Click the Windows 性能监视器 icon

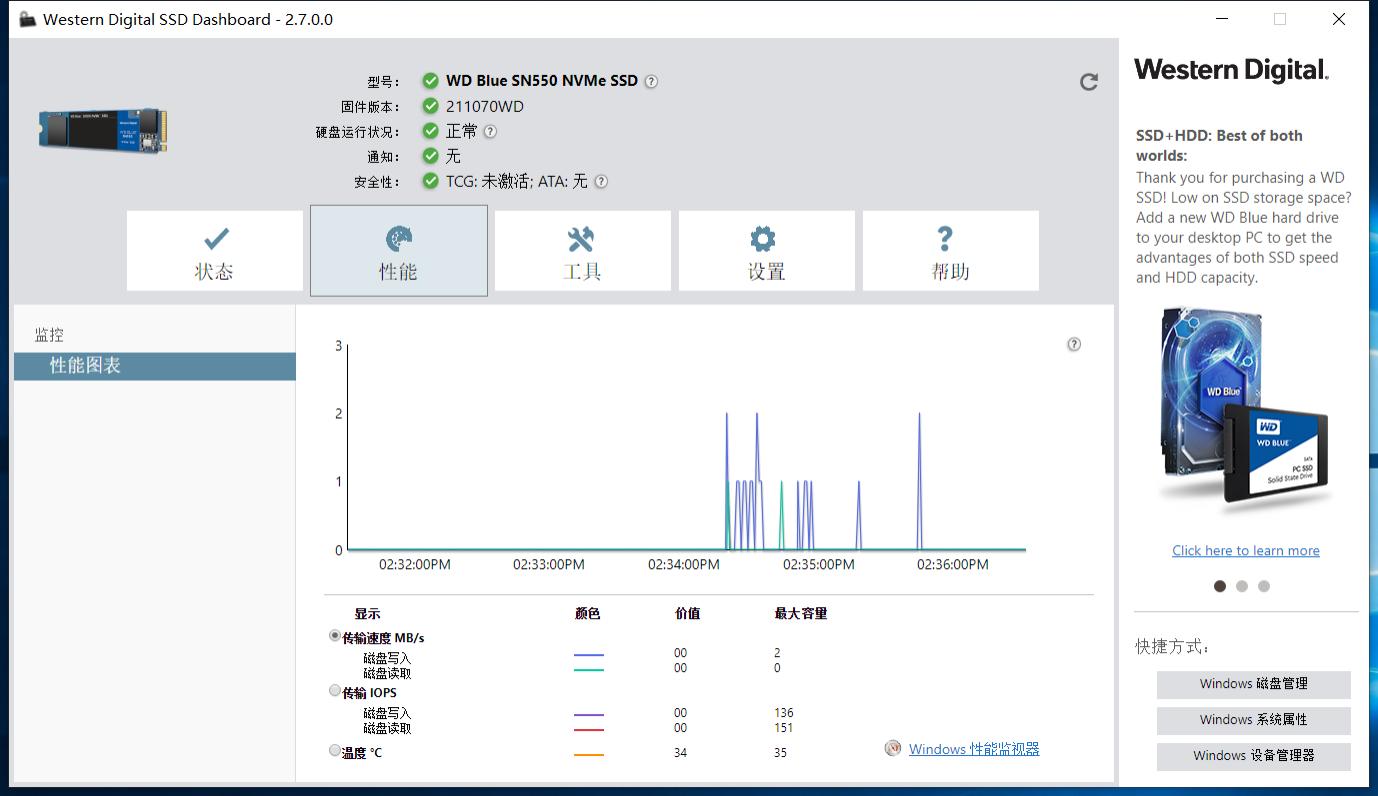click(893, 748)
